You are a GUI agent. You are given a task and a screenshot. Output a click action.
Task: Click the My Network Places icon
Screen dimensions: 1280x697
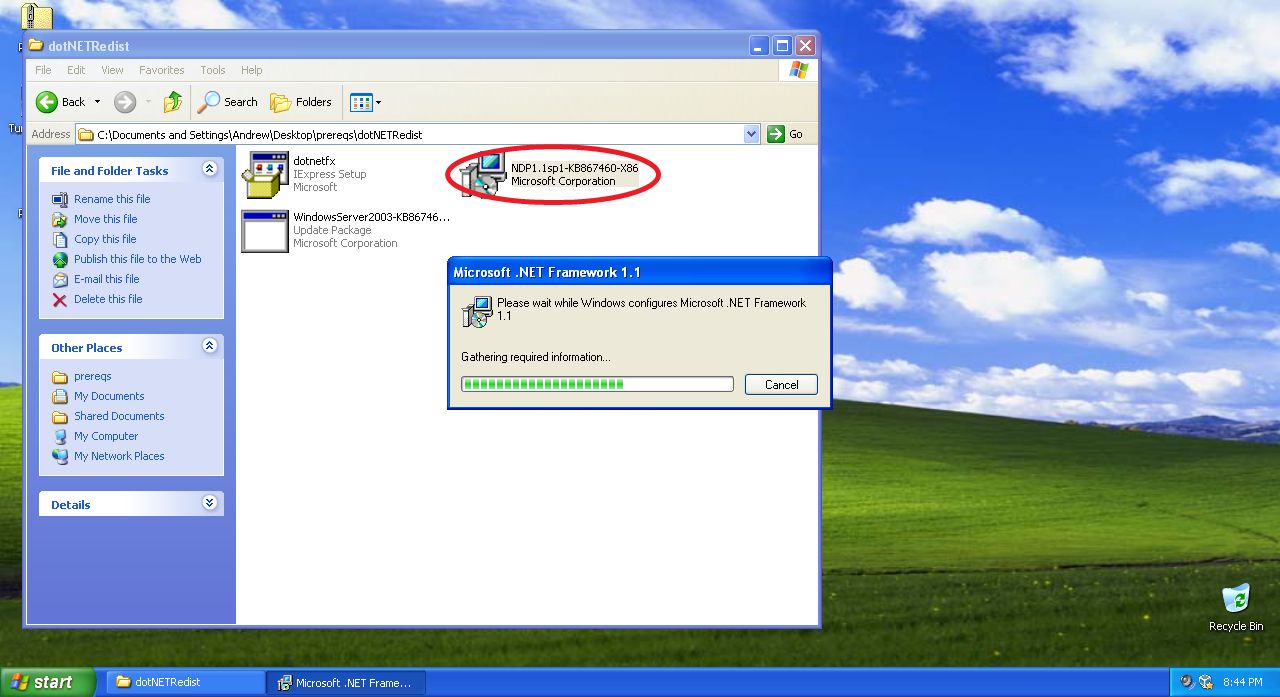pyautogui.click(x=60, y=456)
